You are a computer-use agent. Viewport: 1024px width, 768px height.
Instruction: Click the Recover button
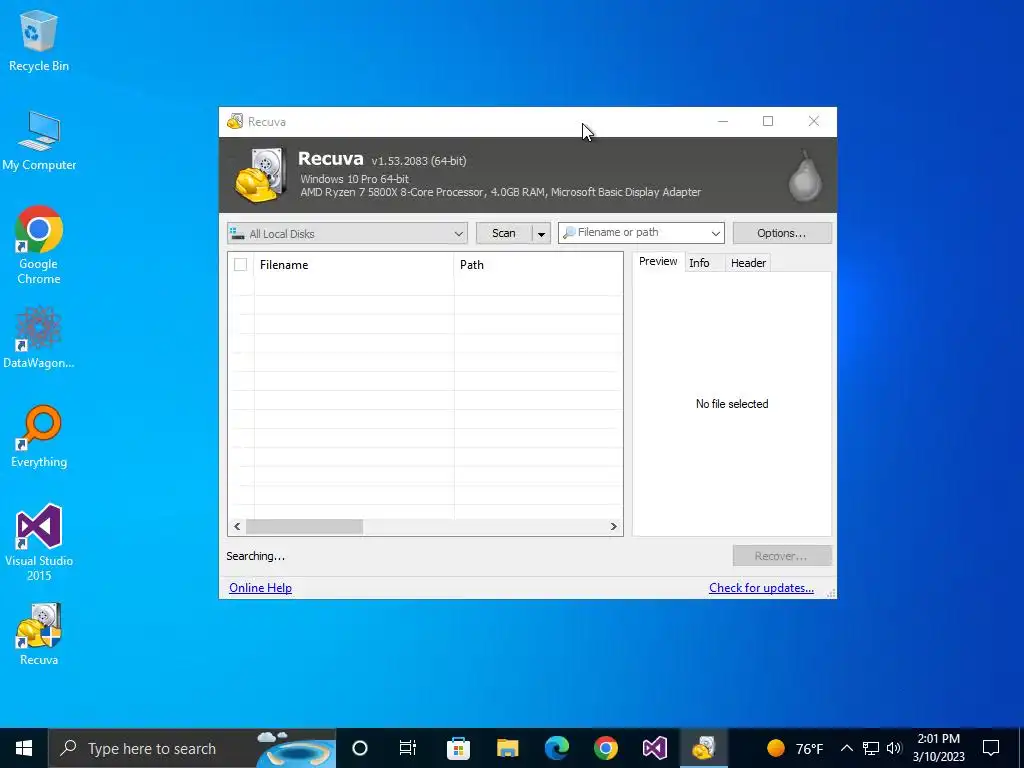coord(782,556)
